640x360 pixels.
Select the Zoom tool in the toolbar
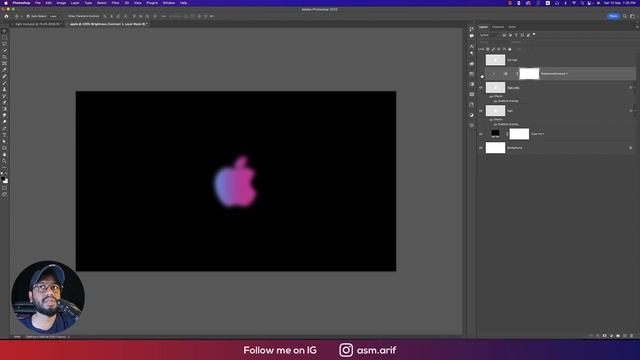tap(4, 161)
